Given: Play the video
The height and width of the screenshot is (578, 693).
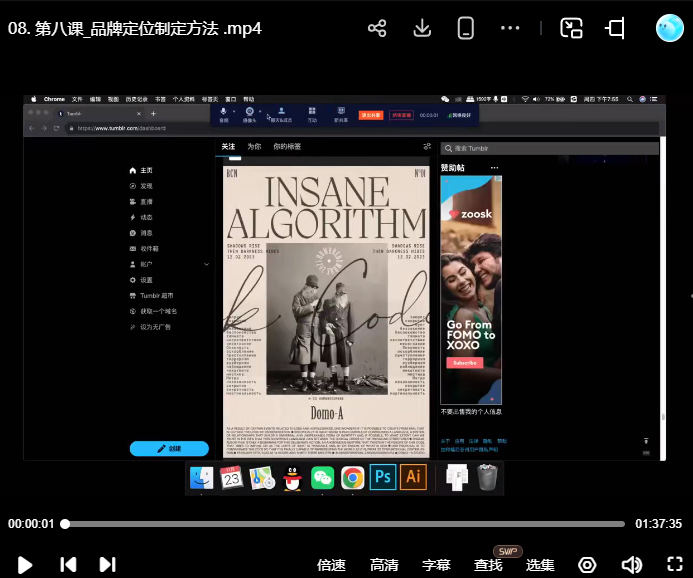Looking at the screenshot, I should [25, 565].
